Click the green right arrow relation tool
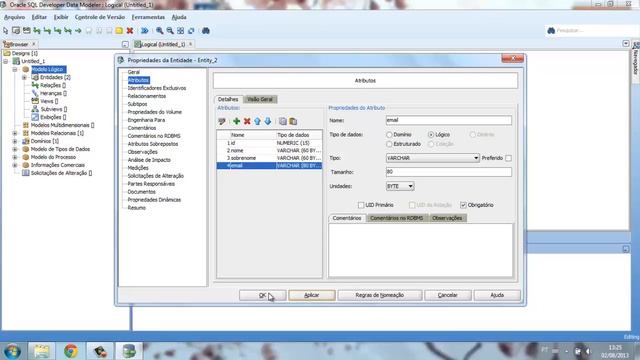Image resolution: width=640 pixels, height=360 pixels. click(78, 31)
